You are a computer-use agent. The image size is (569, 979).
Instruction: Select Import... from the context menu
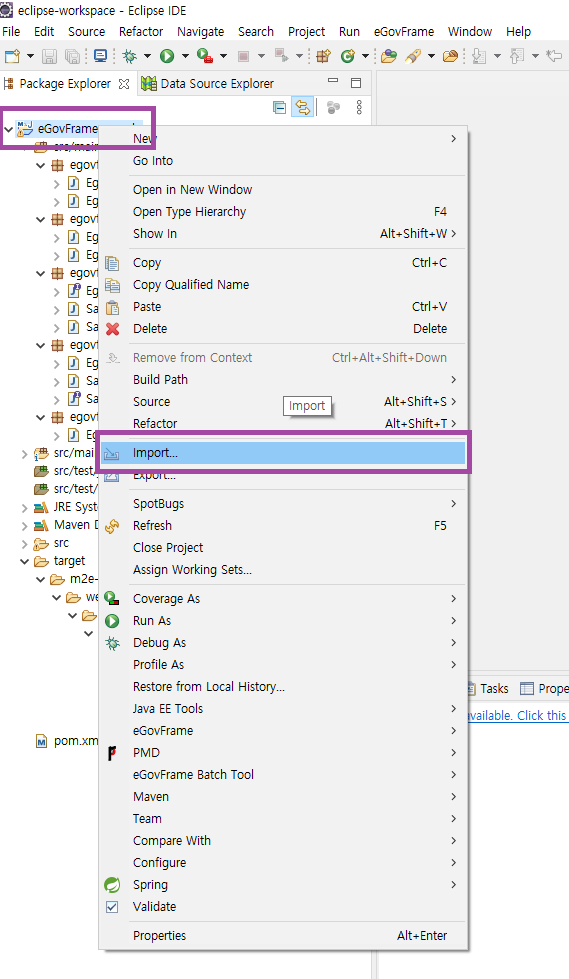click(283, 453)
